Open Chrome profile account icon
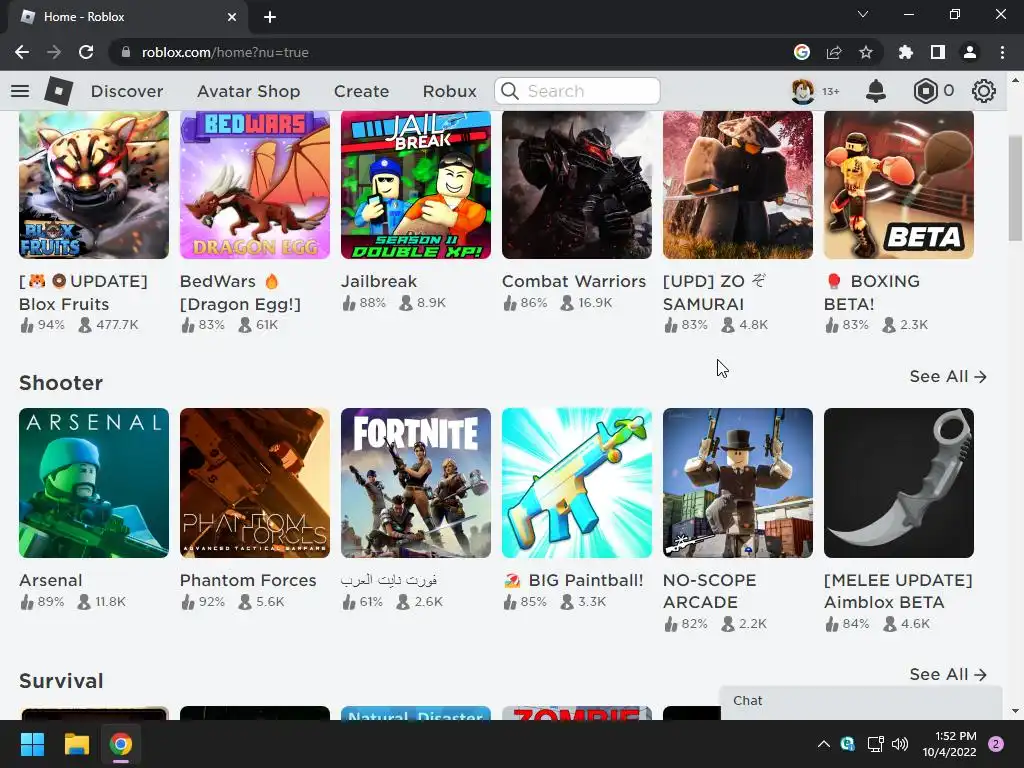 point(970,52)
